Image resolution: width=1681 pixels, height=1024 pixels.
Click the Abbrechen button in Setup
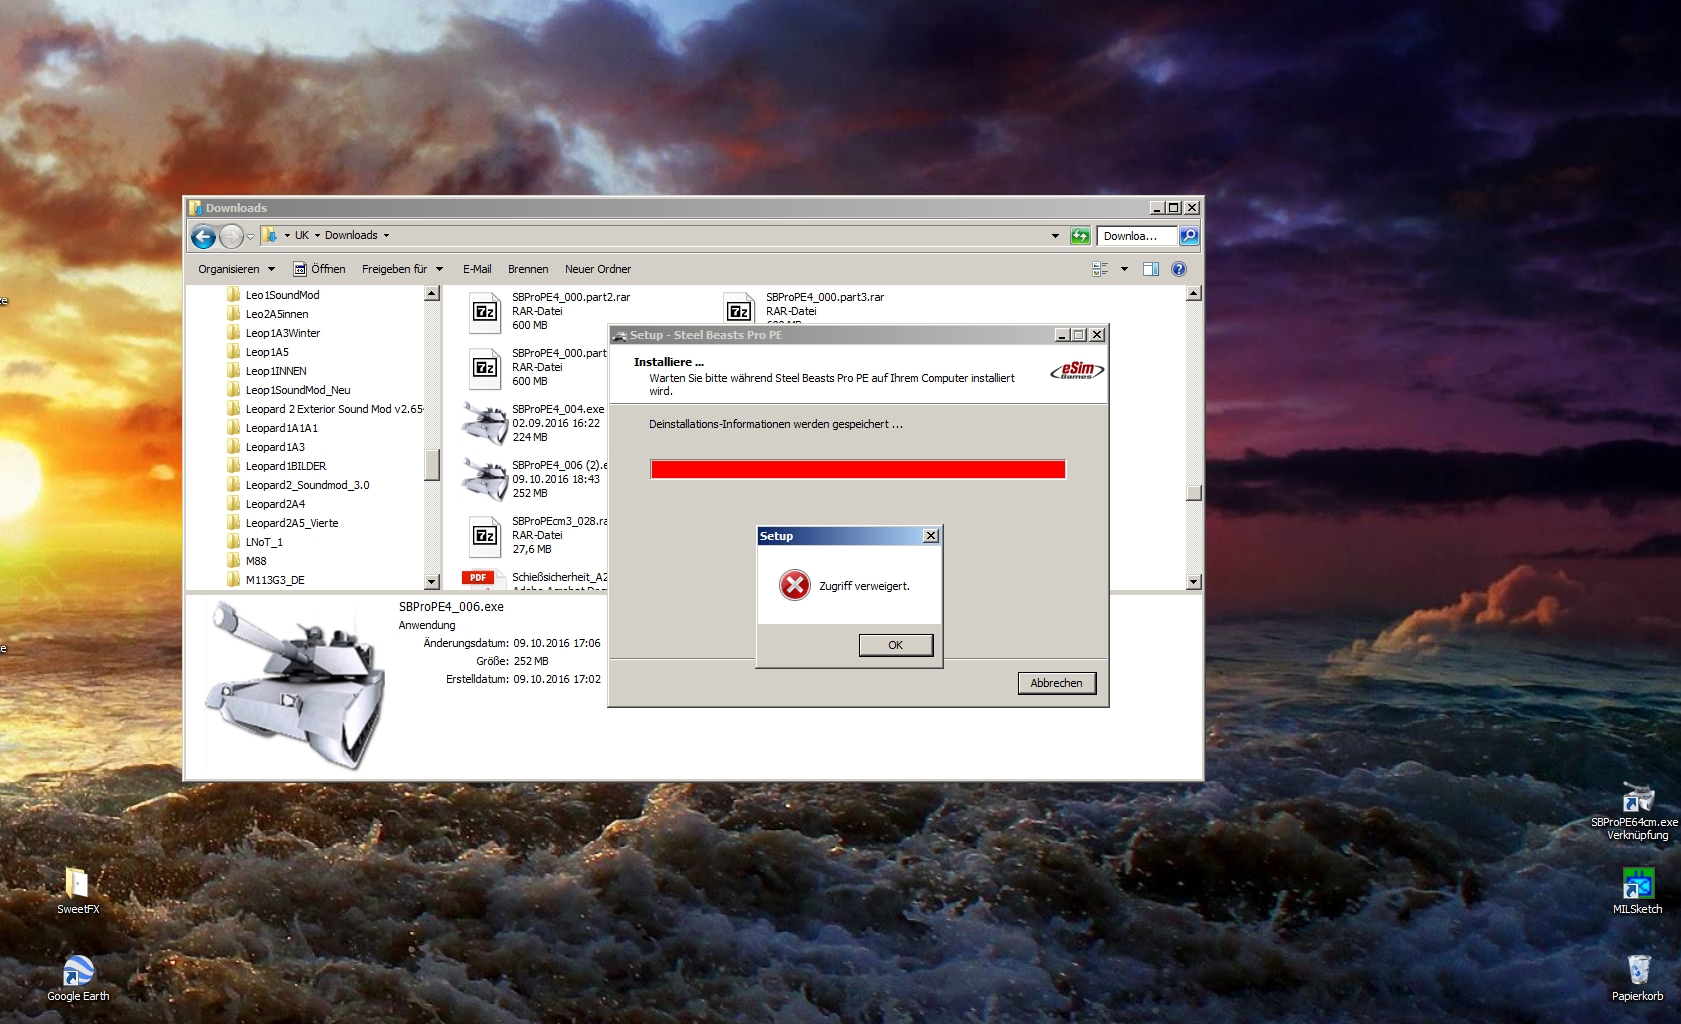1056,683
